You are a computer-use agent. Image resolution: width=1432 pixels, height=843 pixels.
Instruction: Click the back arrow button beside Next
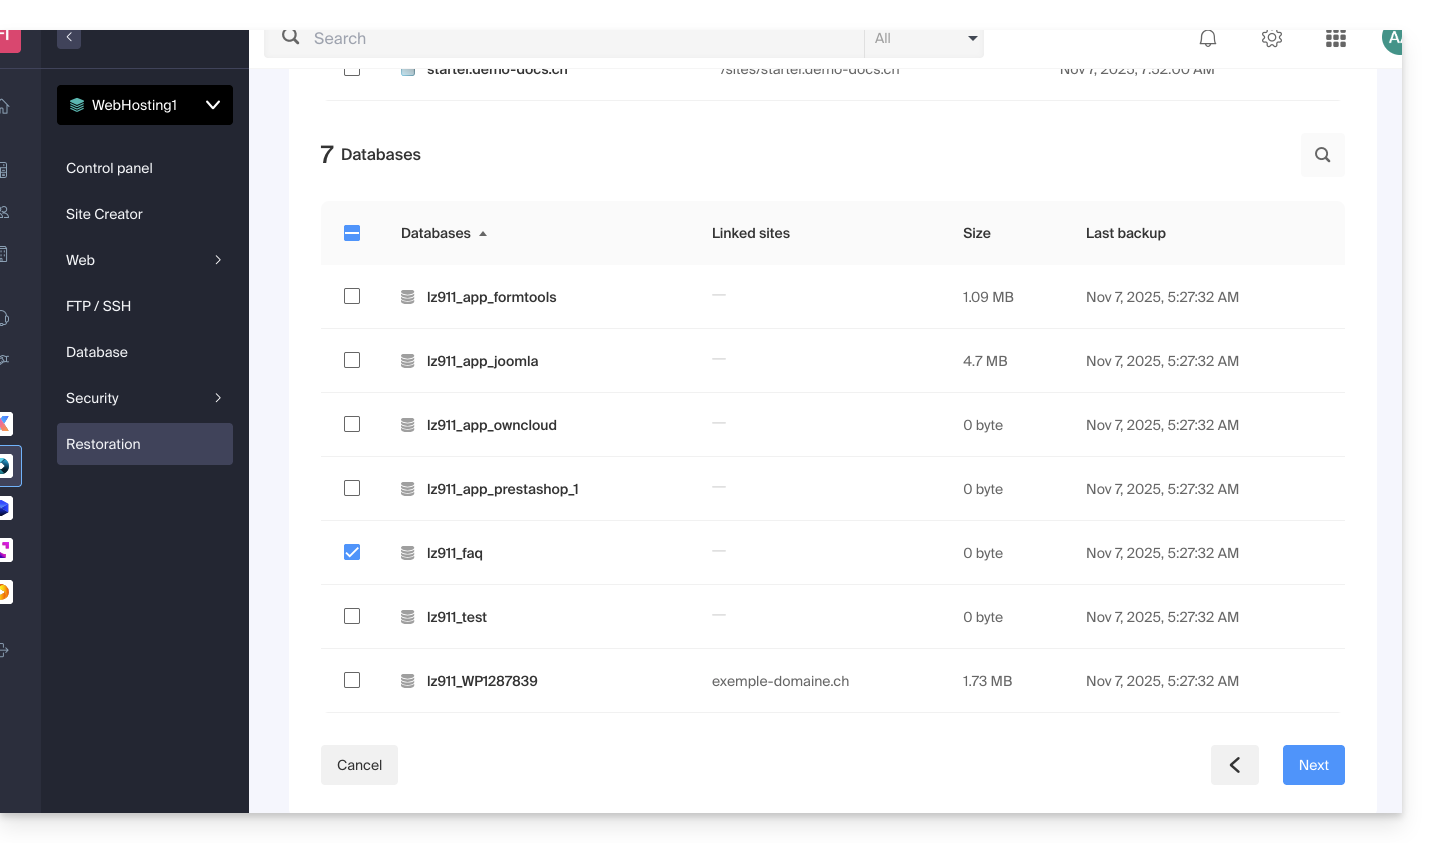1234,765
